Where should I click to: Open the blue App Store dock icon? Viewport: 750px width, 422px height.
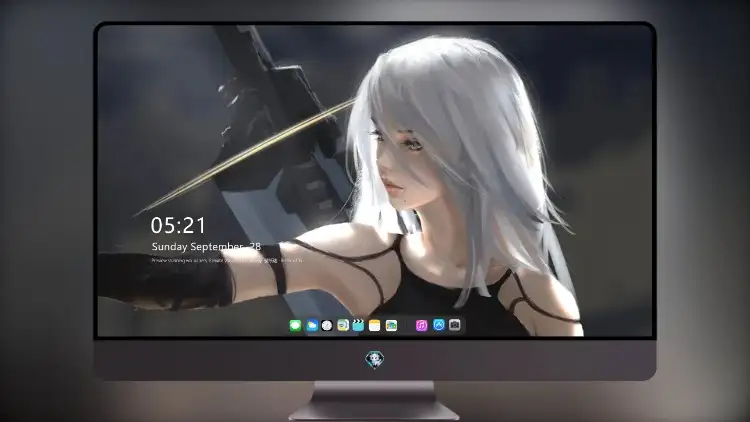coord(439,325)
